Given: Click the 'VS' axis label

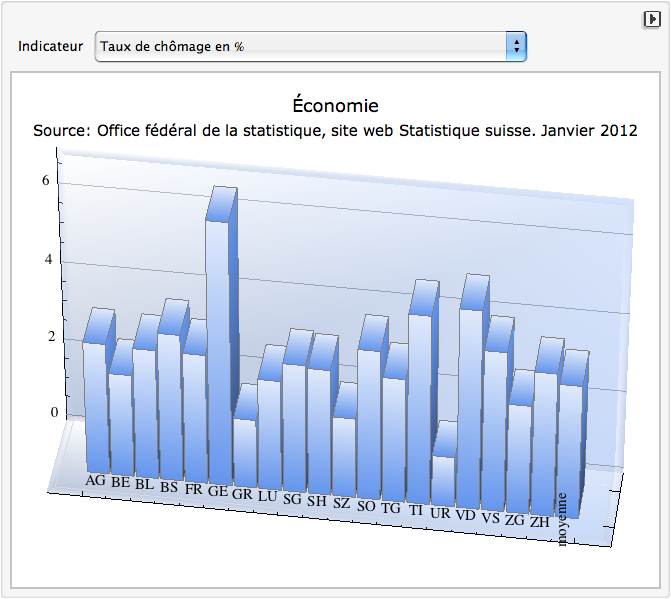Looking at the screenshot, I should tap(490, 518).
